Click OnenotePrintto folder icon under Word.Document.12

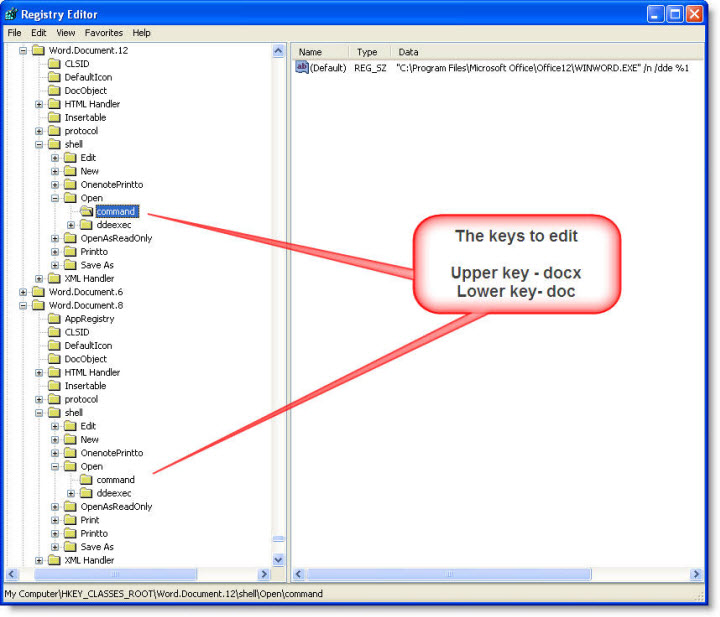tap(70, 185)
